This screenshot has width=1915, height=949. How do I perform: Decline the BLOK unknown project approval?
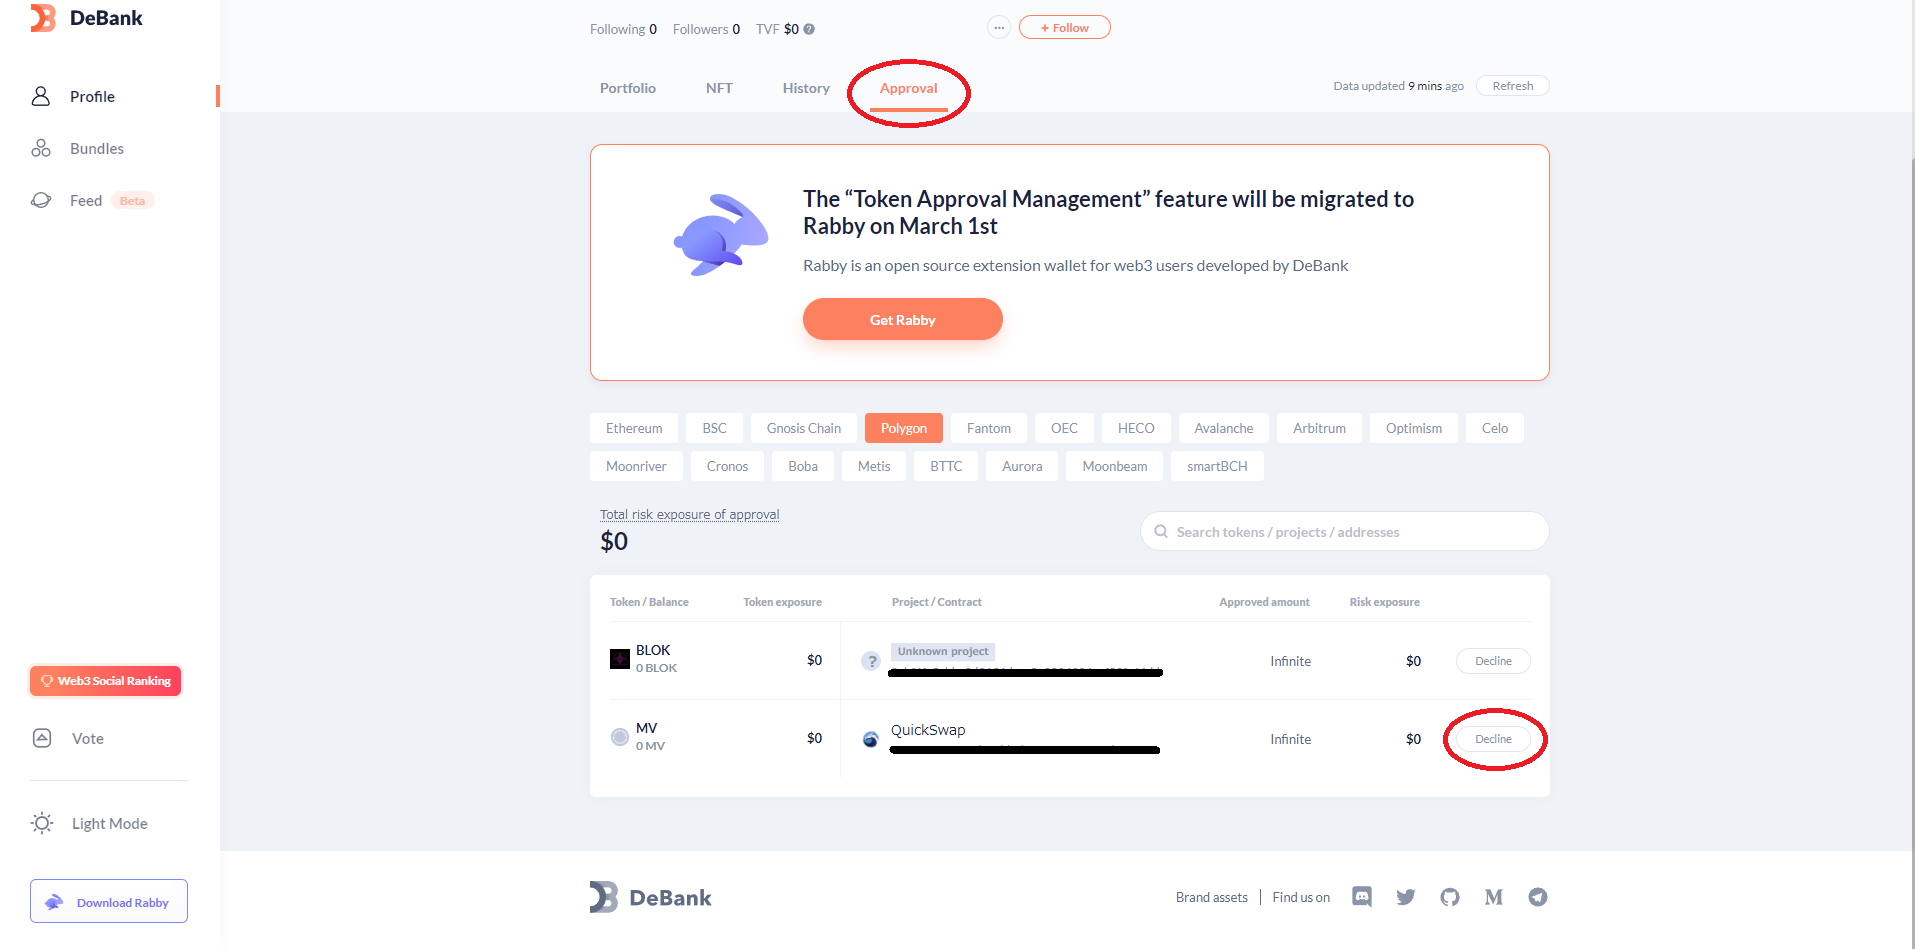click(1494, 661)
